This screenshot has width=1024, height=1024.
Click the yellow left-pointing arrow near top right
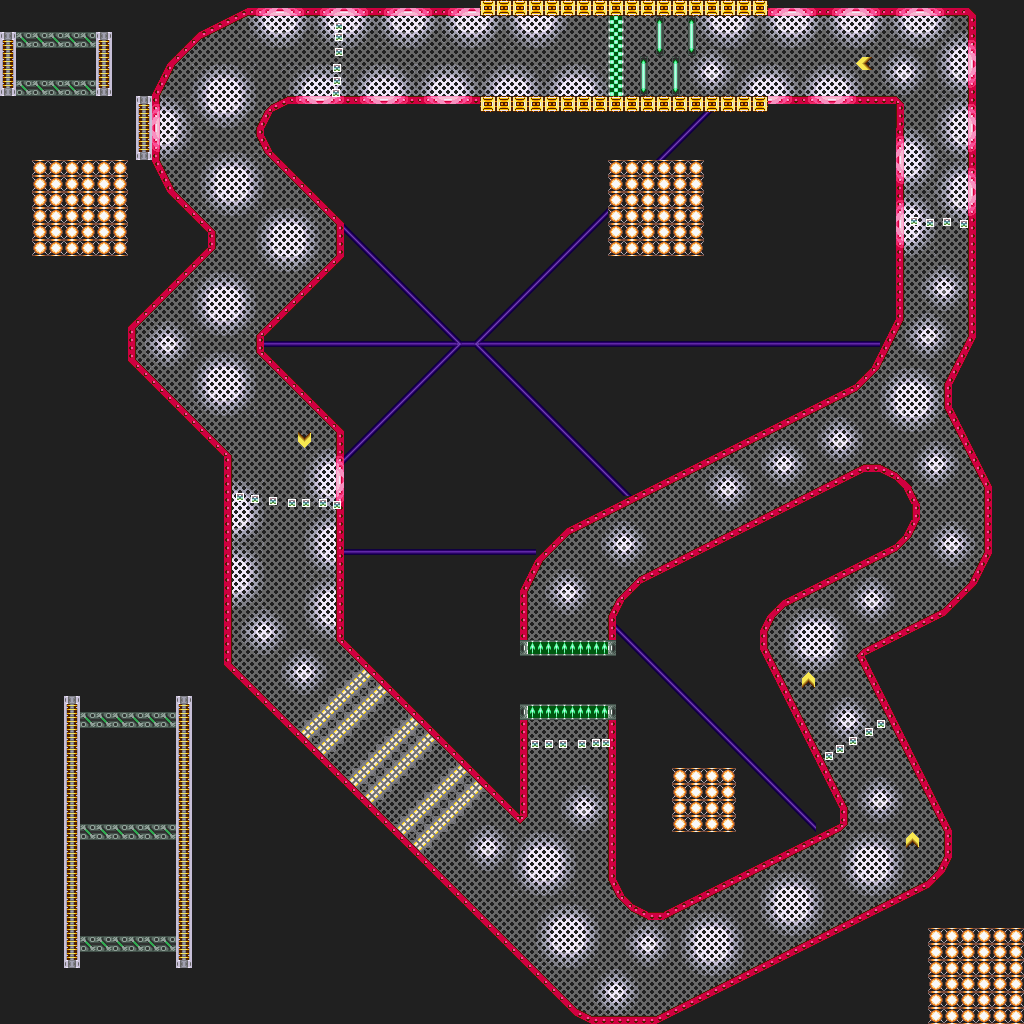click(x=862, y=62)
